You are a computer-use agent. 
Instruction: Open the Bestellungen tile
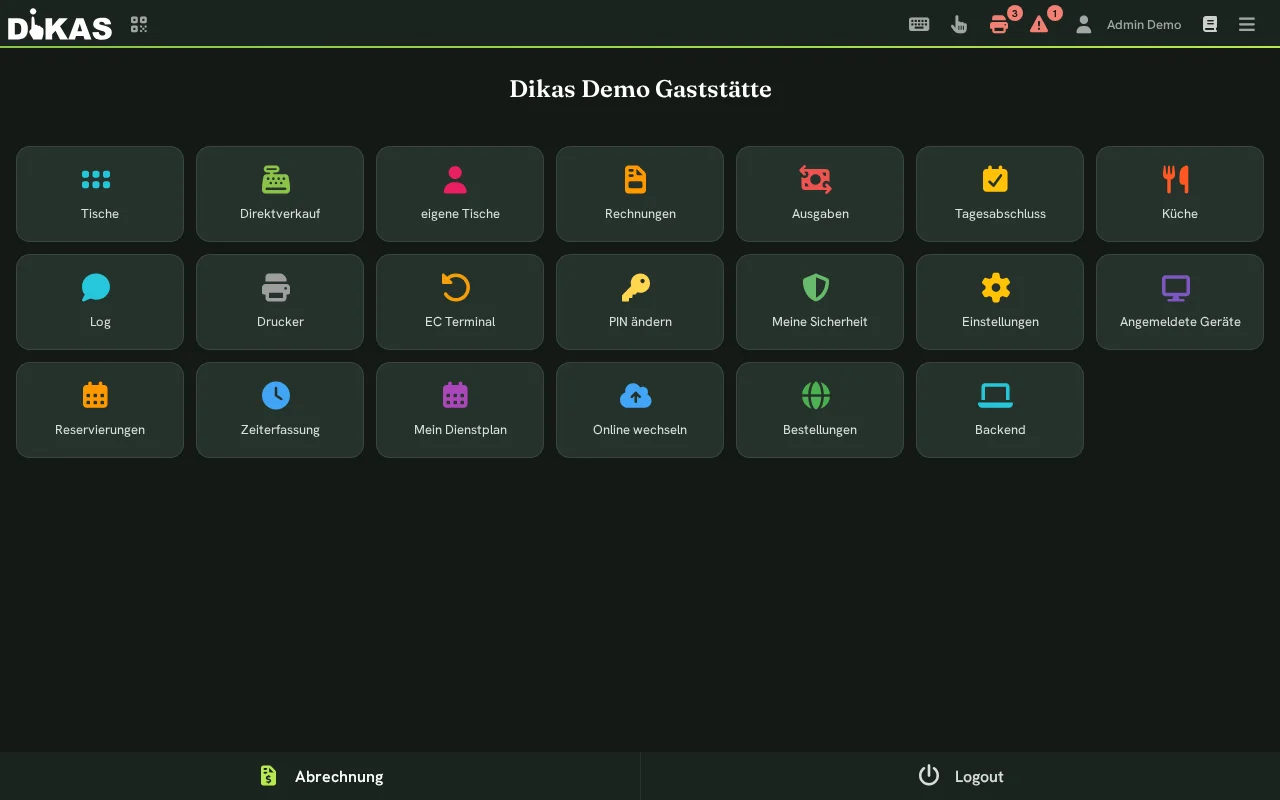820,410
